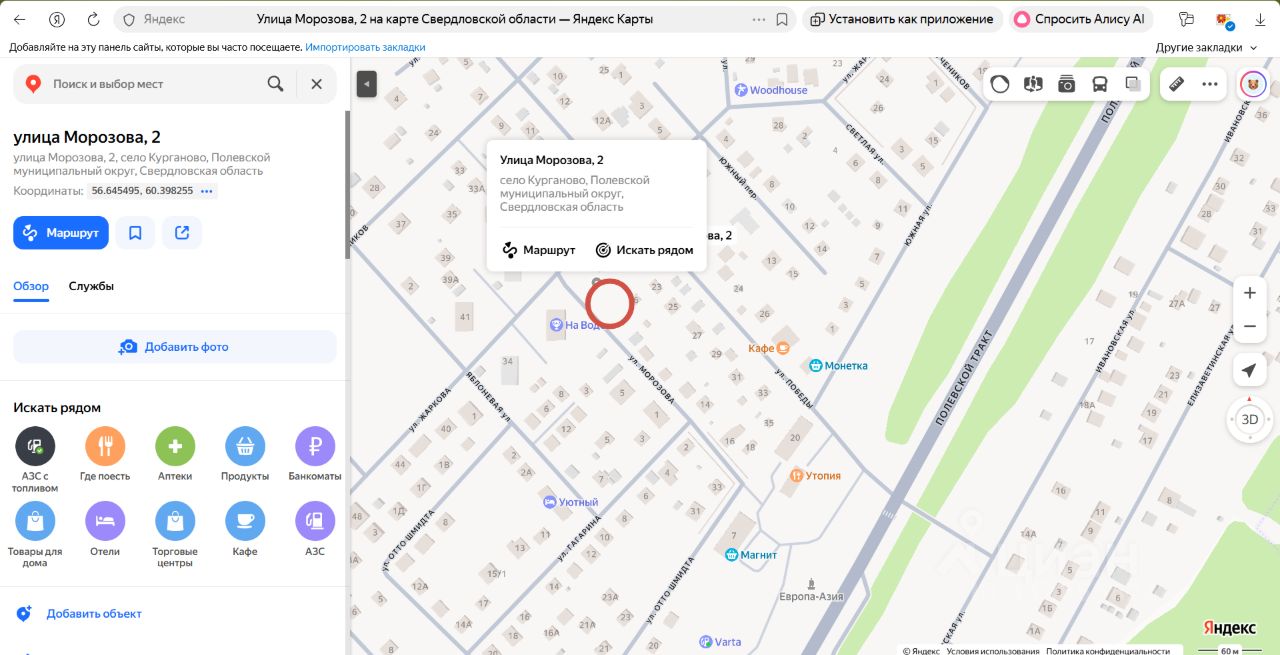The height and width of the screenshot is (655, 1280).
Task: Toggle the 3D tilt control
Action: point(1249,419)
